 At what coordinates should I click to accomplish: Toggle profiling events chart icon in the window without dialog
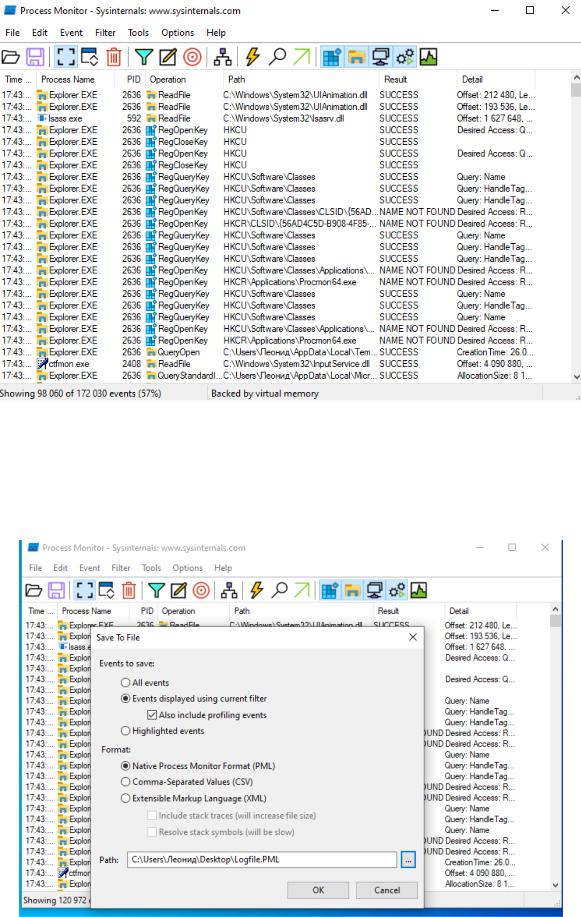428,57
